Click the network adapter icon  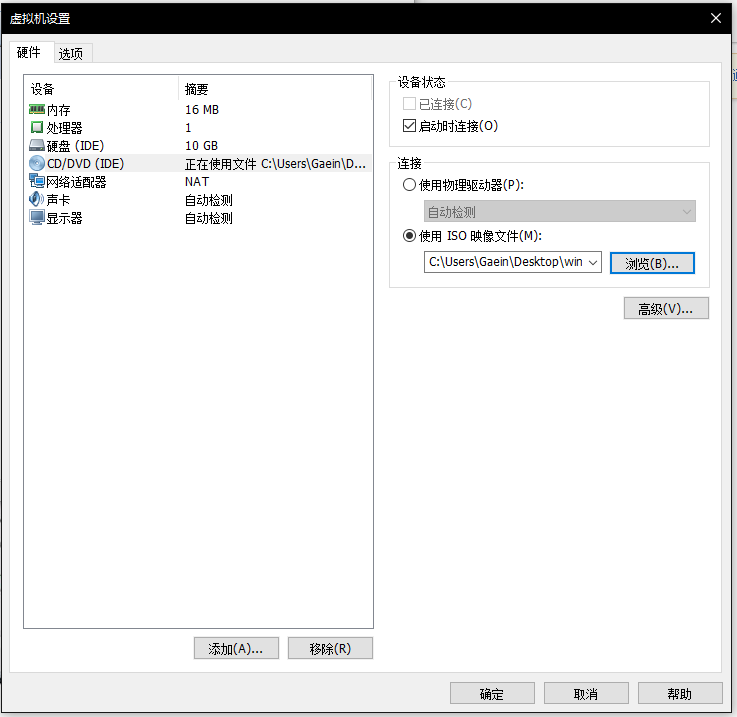pyautogui.click(x=37, y=181)
